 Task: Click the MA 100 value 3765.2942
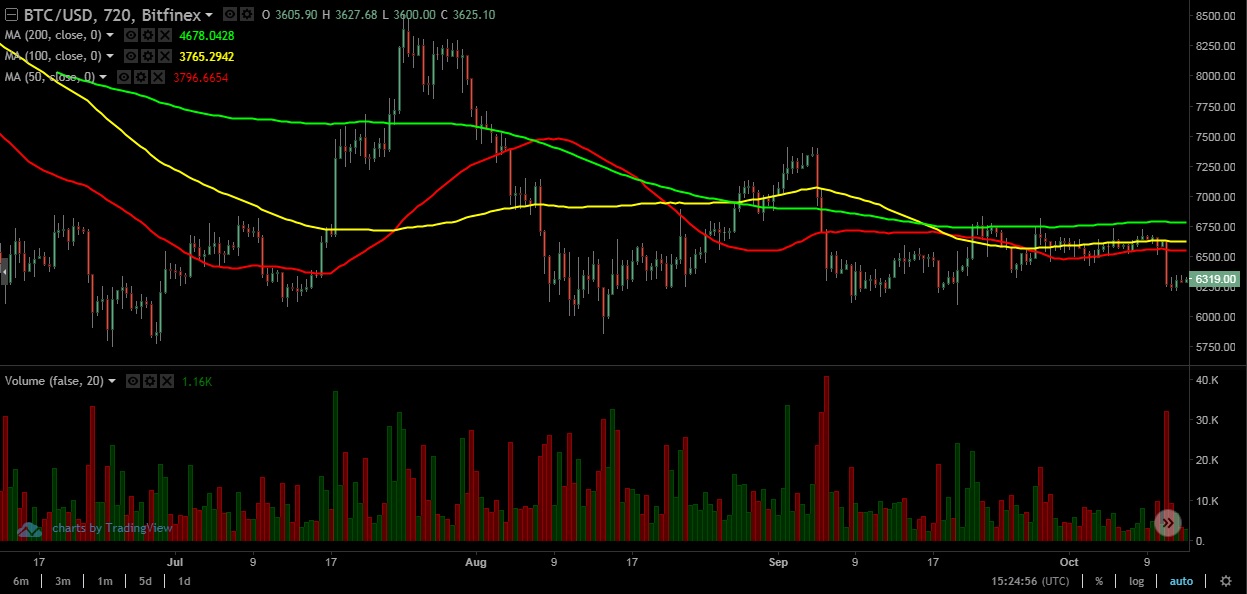click(207, 56)
